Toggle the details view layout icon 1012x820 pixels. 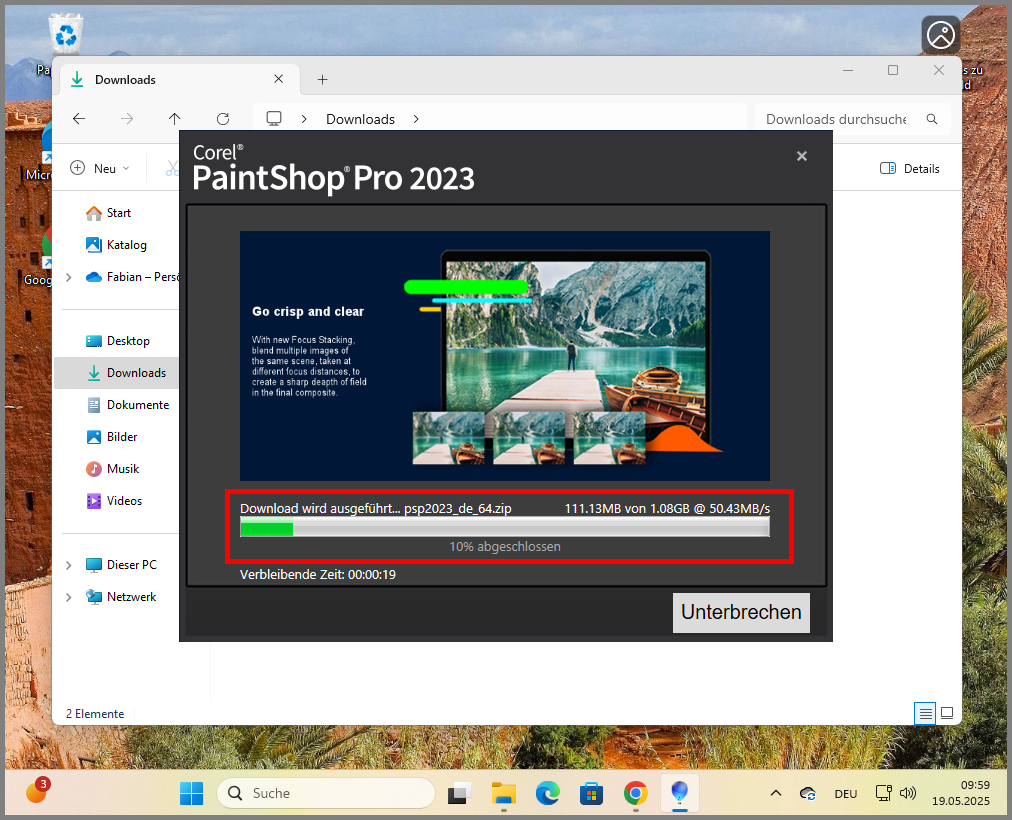tap(946, 713)
